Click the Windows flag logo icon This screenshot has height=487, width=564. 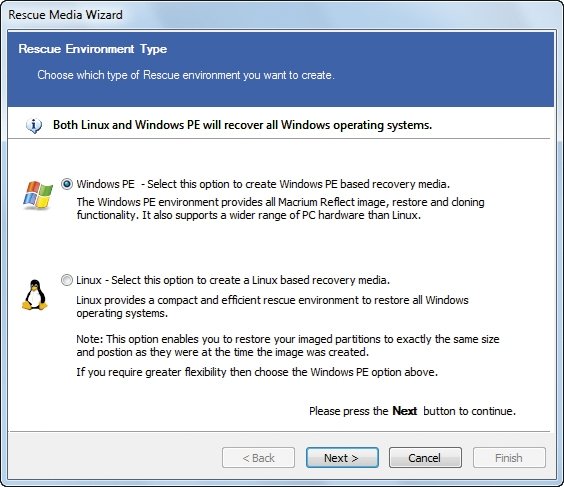click(38, 195)
